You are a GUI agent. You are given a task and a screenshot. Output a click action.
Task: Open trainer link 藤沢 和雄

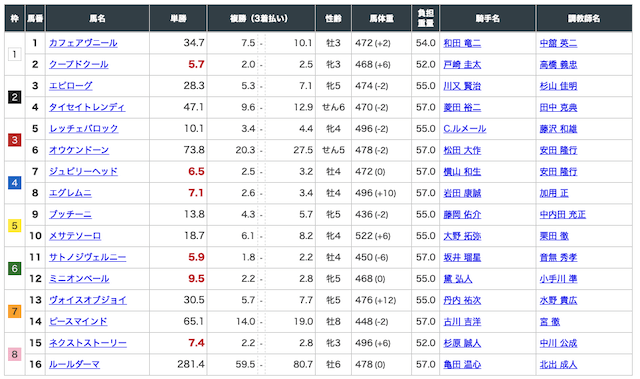tap(558, 129)
